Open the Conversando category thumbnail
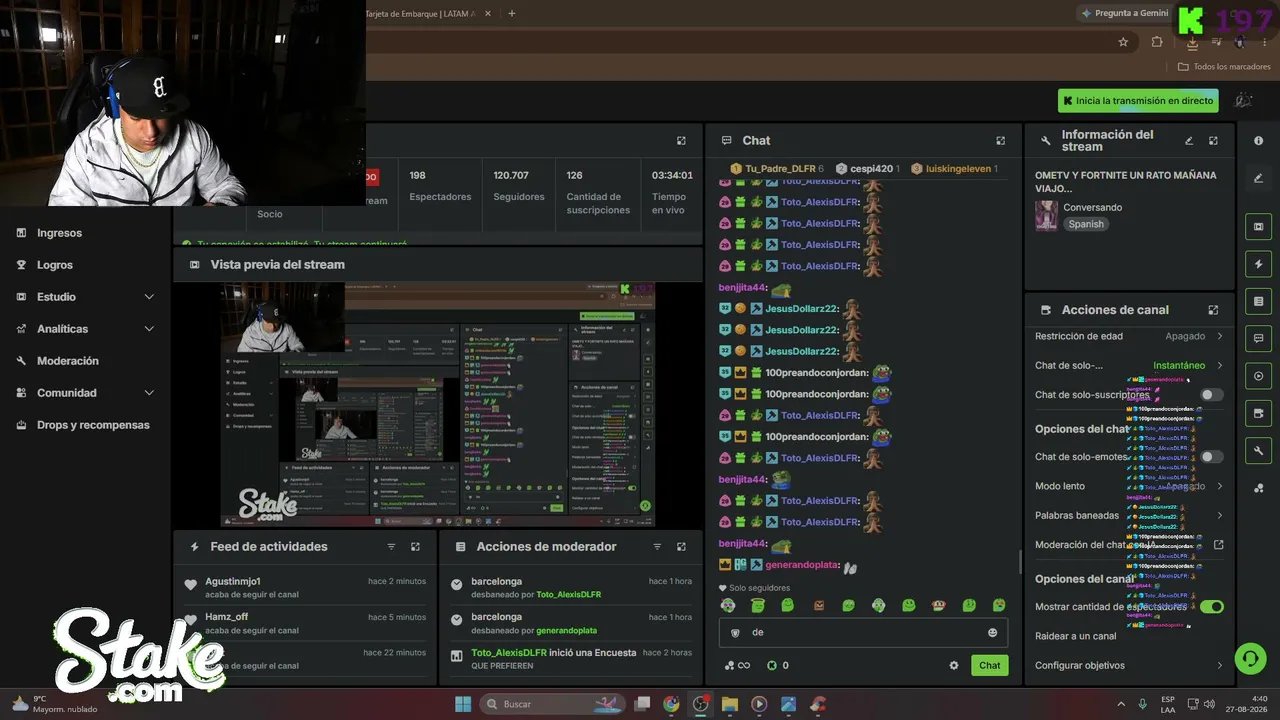Screen dimensions: 1280x720 pos(1046,216)
